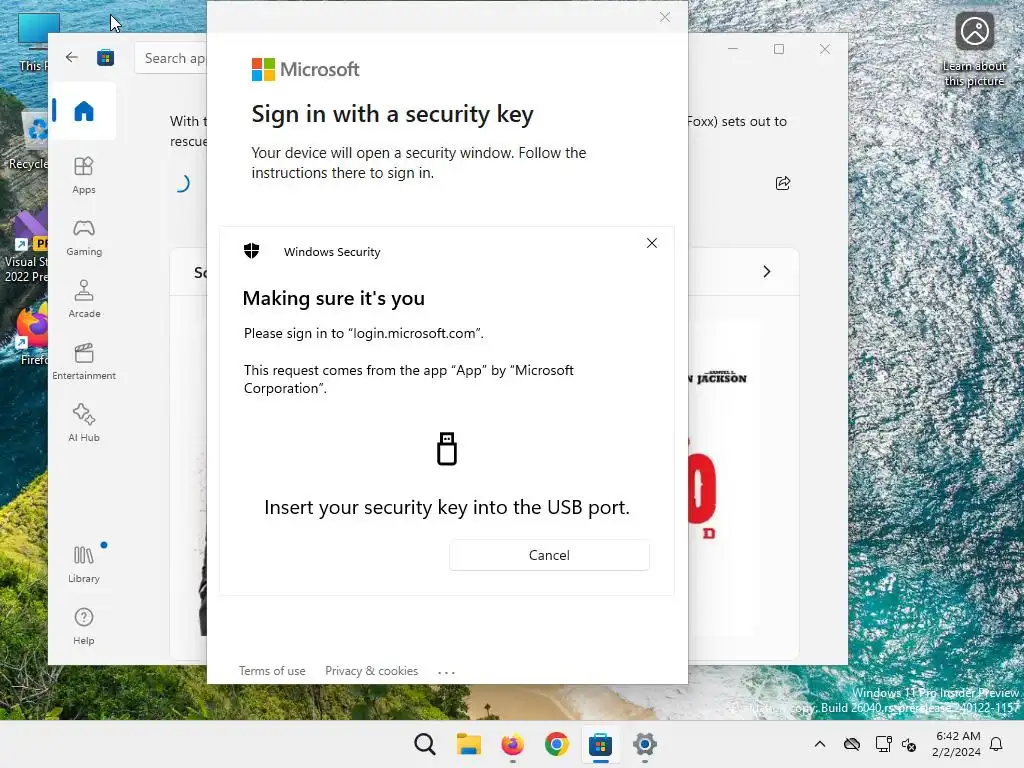Viewport: 1024px width, 768px height.
Task: Click the OneDrive cloud tray icon
Action: pyautogui.click(x=852, y=744)
